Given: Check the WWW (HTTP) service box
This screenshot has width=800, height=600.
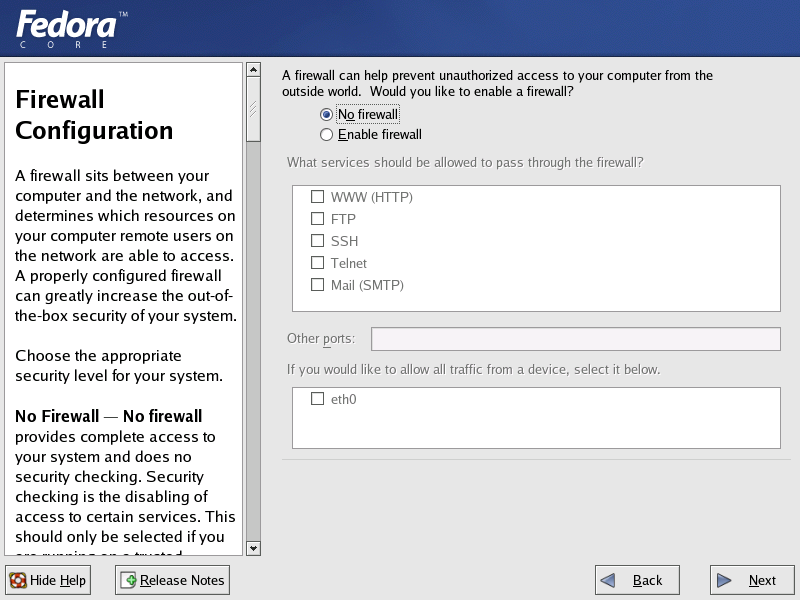Looking at the screenshot, I should click(317, 196).
